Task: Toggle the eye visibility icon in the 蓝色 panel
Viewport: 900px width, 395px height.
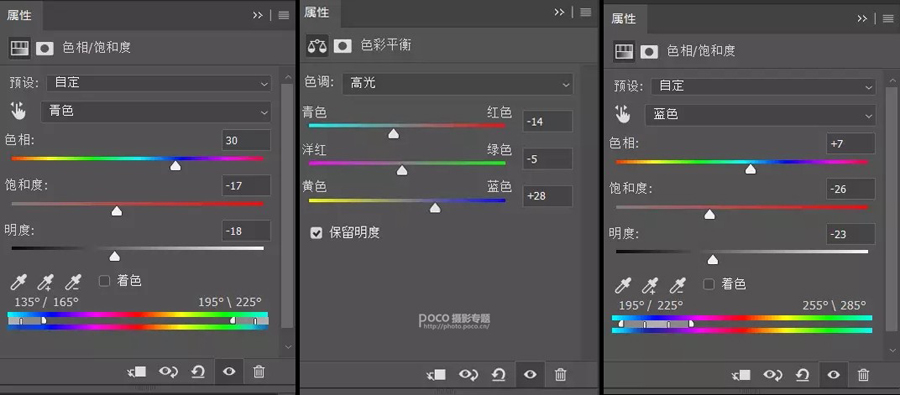Action: 833,375
